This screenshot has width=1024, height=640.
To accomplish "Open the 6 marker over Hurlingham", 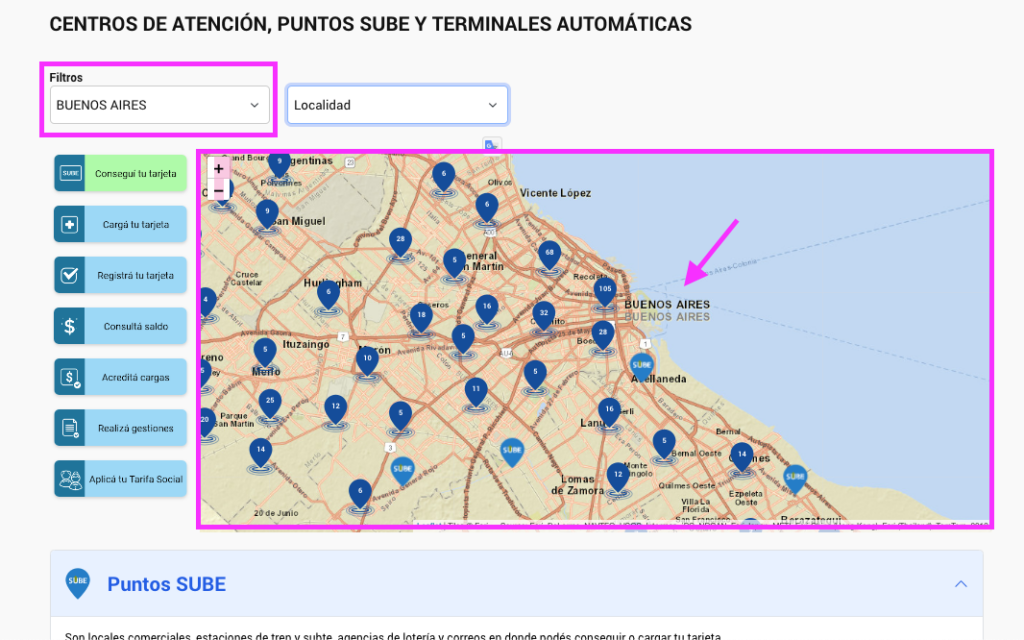I will 328,297.
